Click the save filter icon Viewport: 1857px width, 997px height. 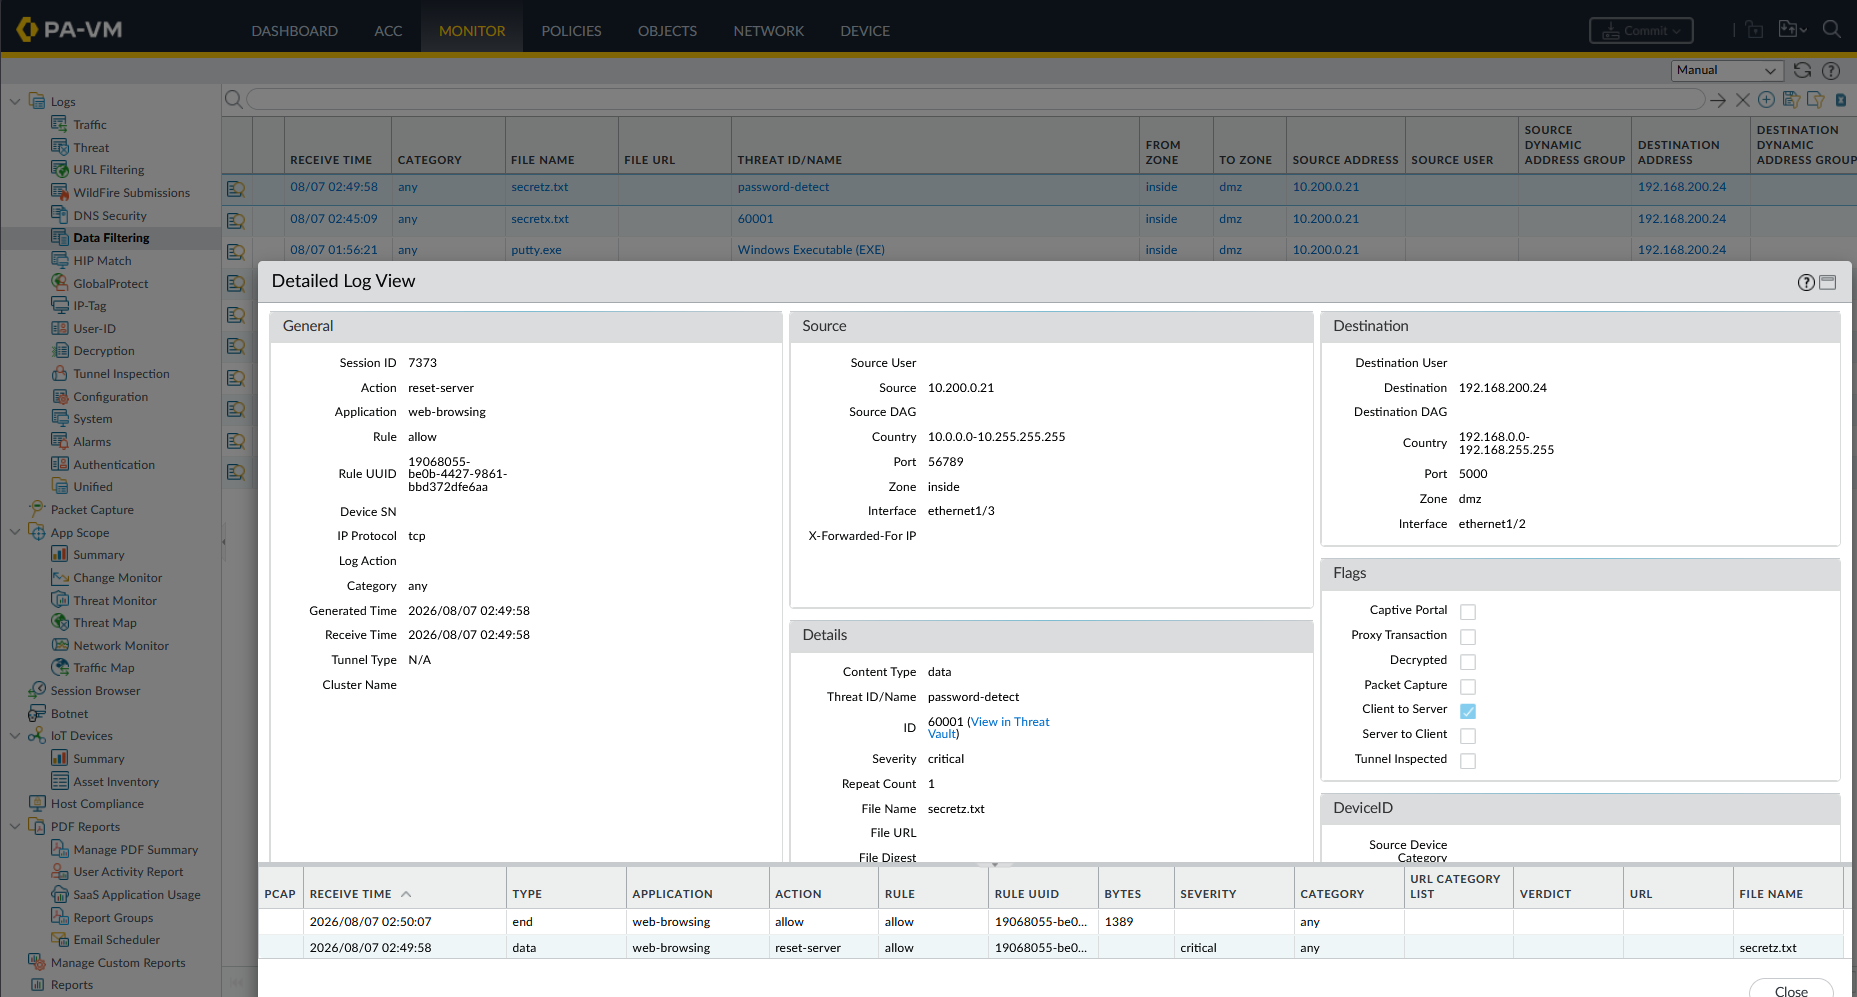click(1791, 100)
